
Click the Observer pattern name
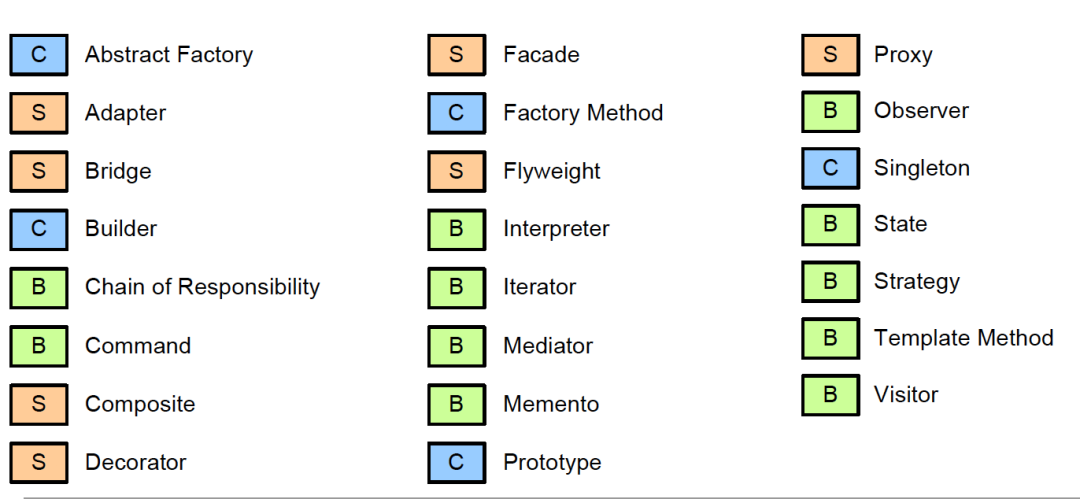[921, 111]
